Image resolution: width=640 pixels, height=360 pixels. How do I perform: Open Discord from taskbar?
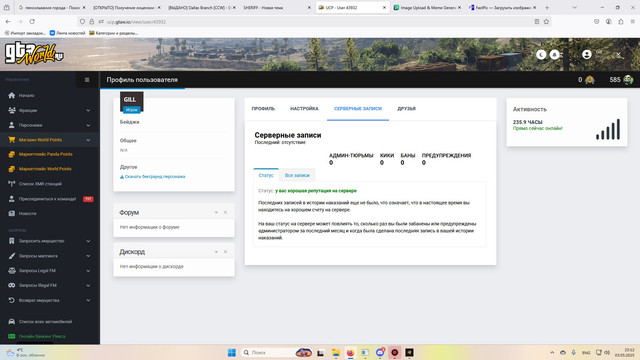pos(380,353)
